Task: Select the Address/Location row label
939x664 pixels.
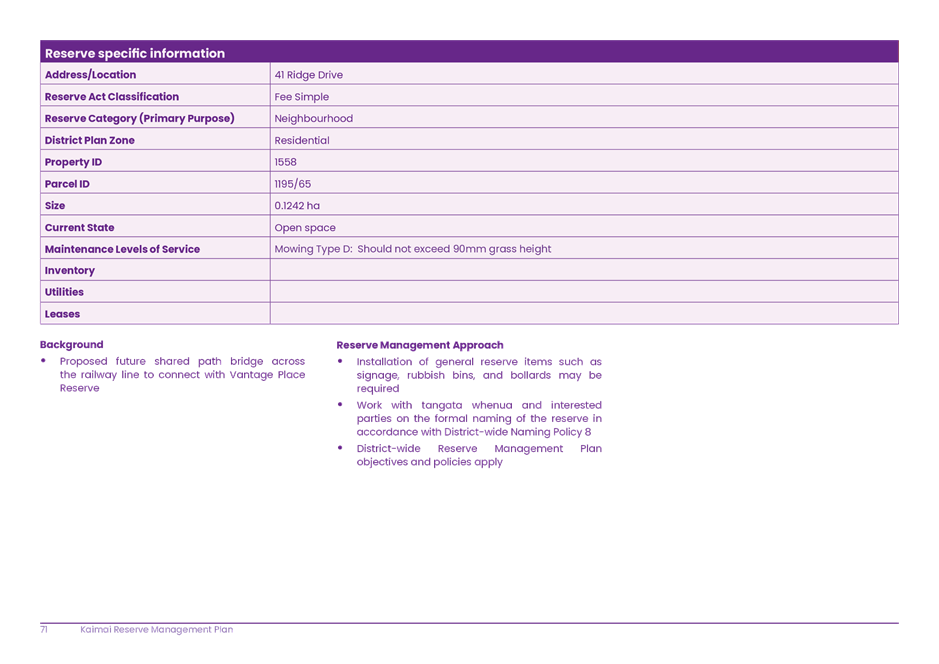Action: pos(90,74)
